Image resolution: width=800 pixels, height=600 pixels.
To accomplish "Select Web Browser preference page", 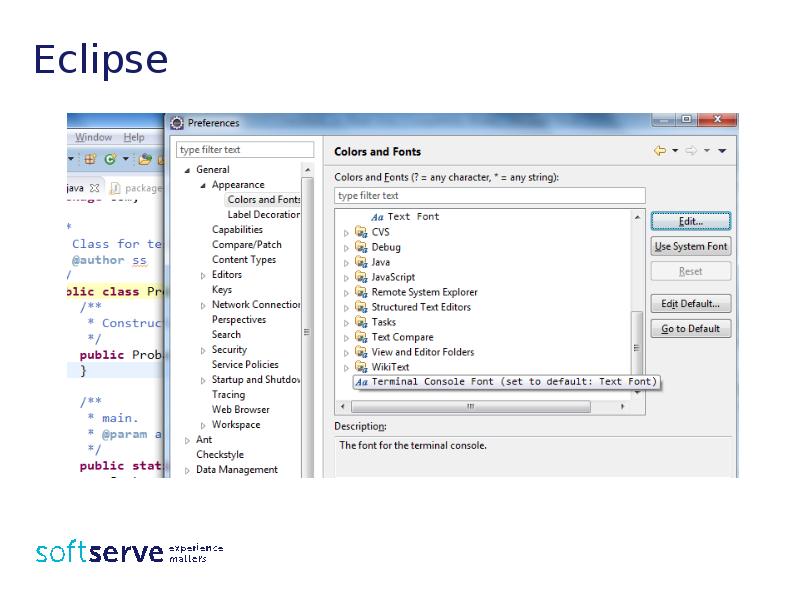I will pos(241,410).
